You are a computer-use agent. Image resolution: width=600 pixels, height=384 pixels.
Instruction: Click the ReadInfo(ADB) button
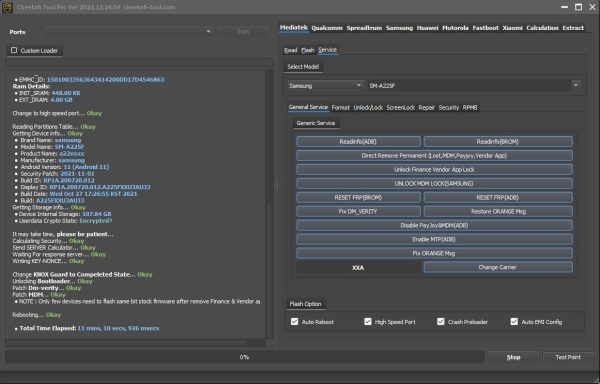click(x=358, y=142)
